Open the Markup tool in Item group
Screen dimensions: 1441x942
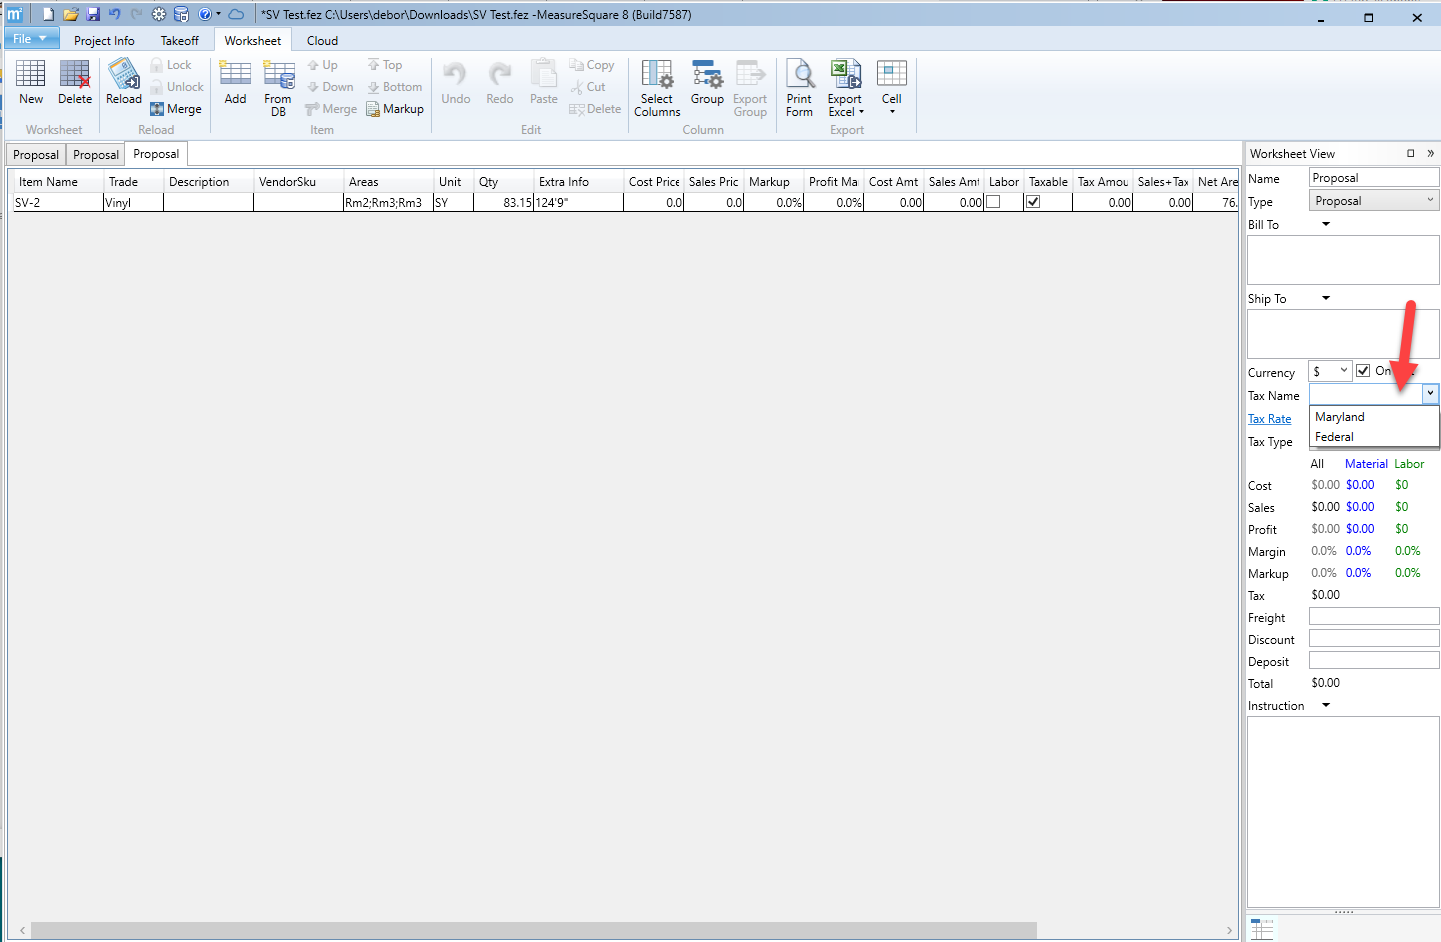pyautogui.click(x=395, y=109)
